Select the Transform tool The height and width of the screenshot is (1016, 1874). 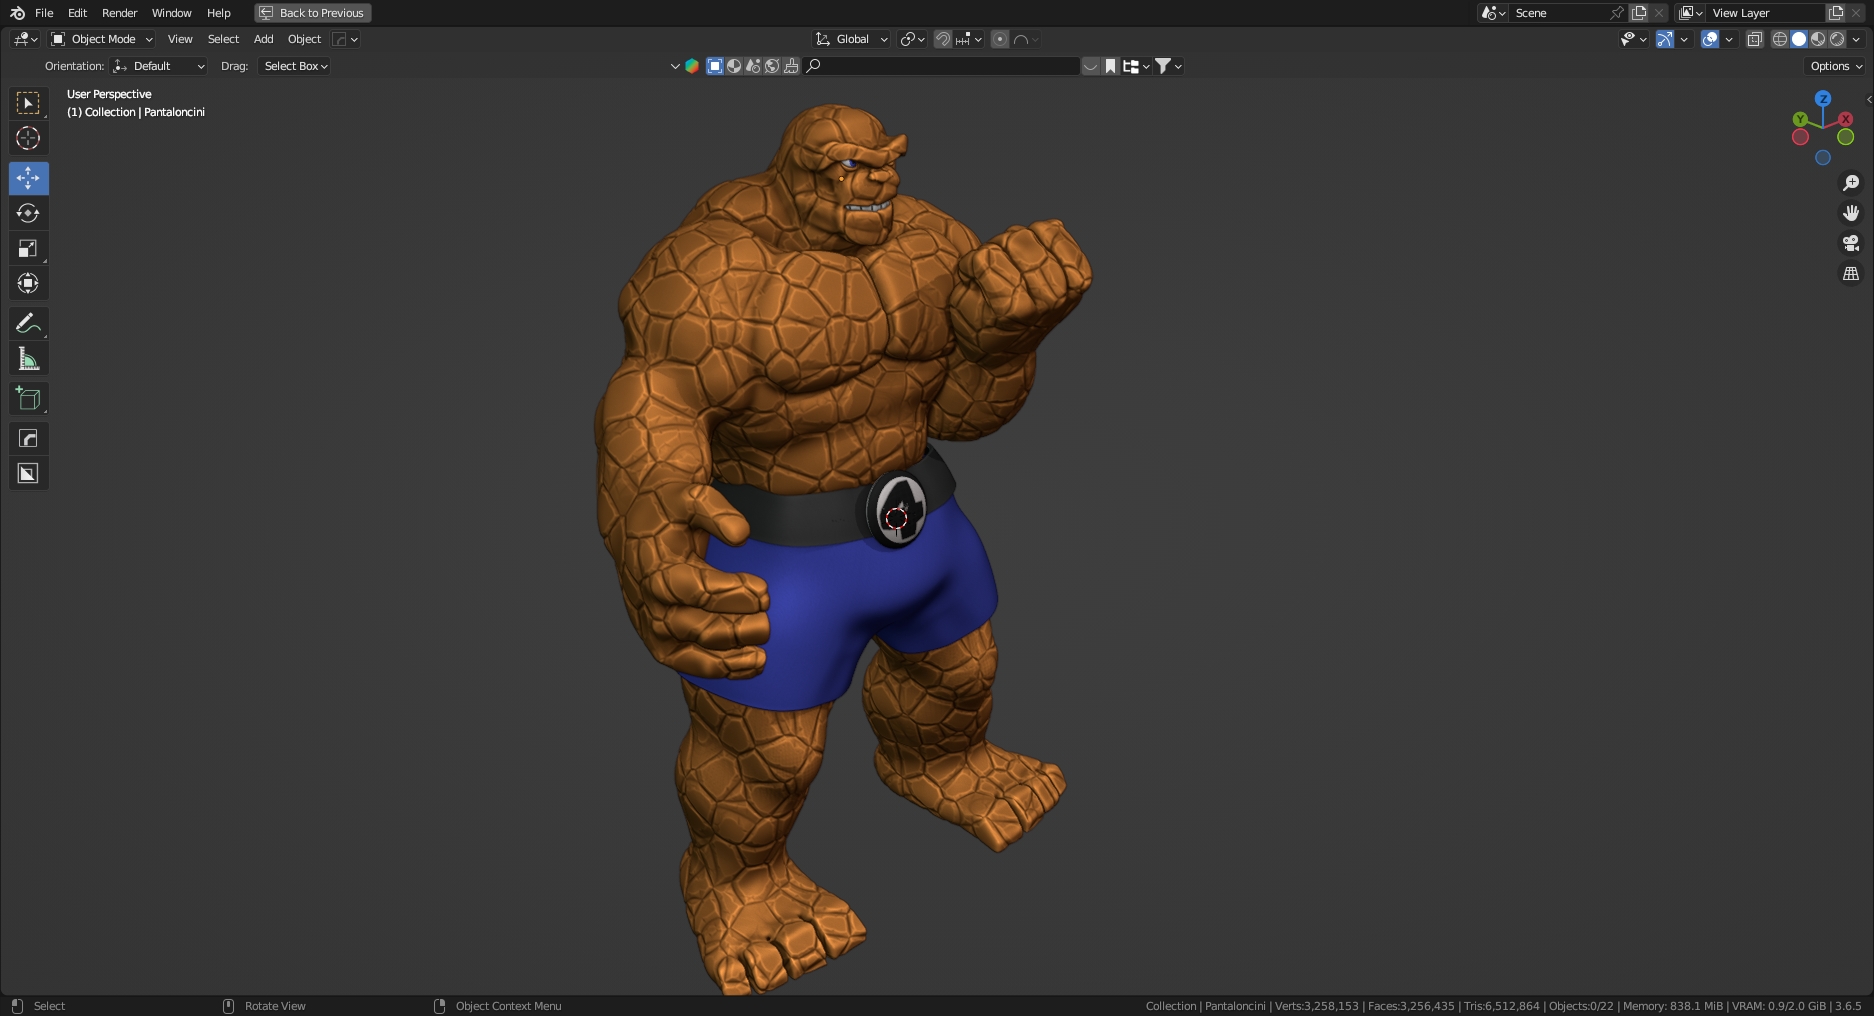coord(28,283)
